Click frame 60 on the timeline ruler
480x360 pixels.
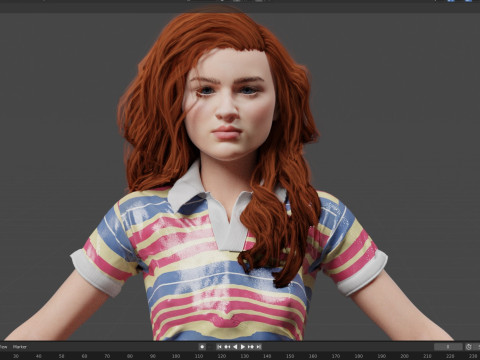click(84, 356)
